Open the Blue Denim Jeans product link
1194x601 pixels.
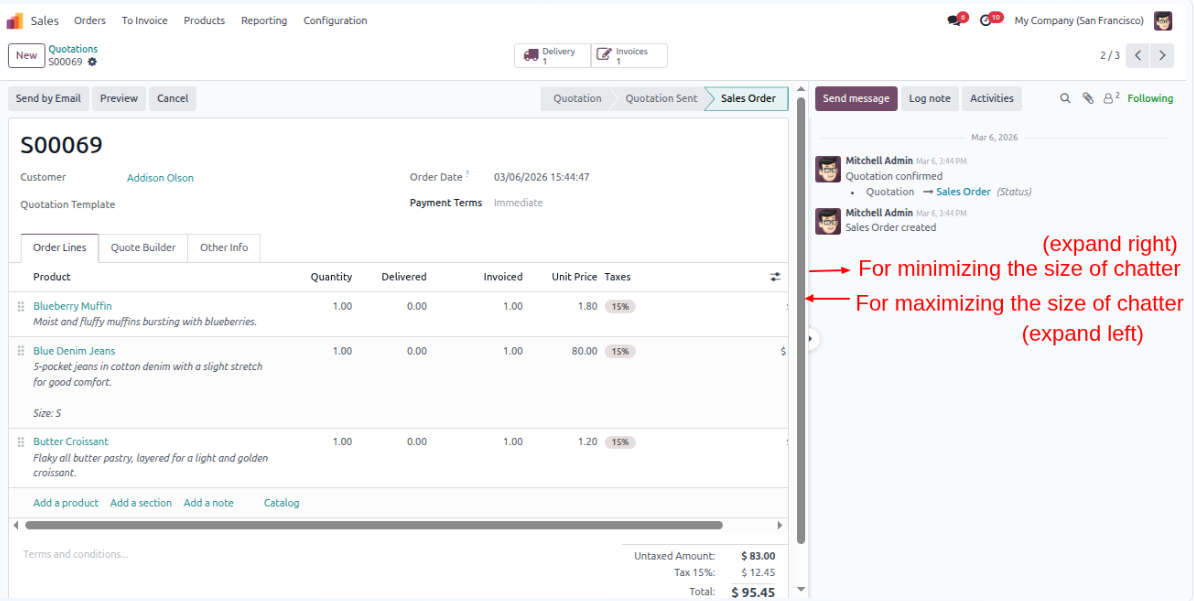75,351
